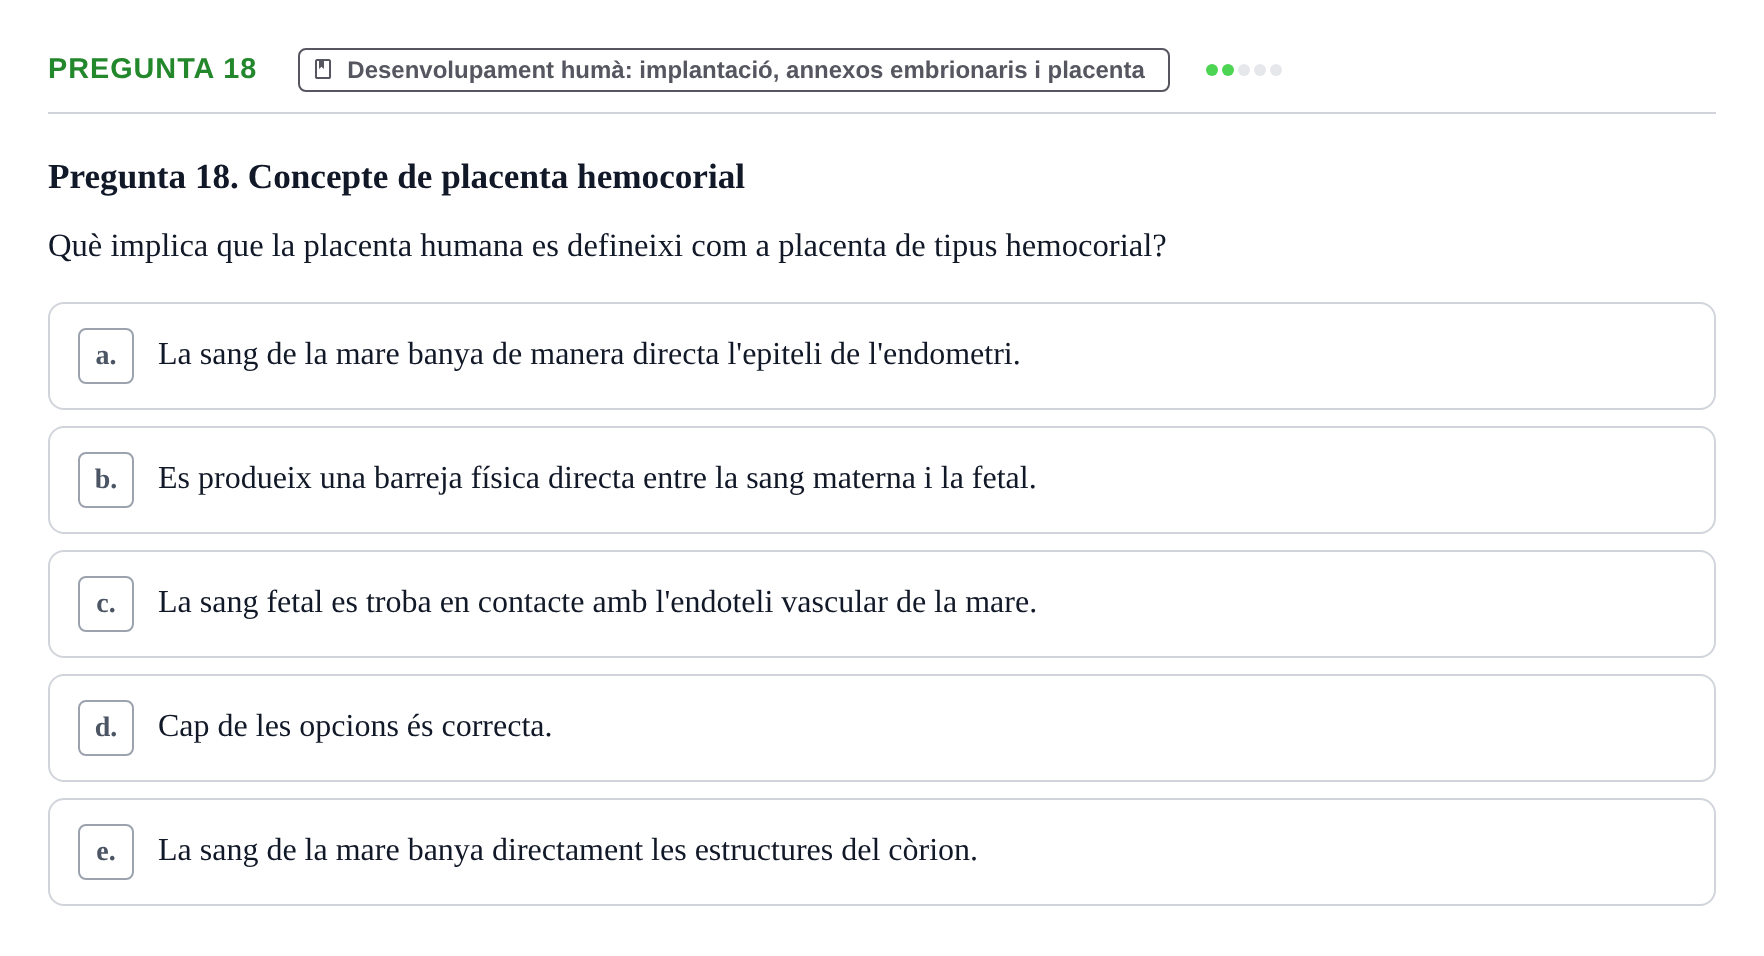The height and width of the screenshot is (956, 1764).
Task: Click the difficulty dots indicator
Action: tap(1244, 70)
